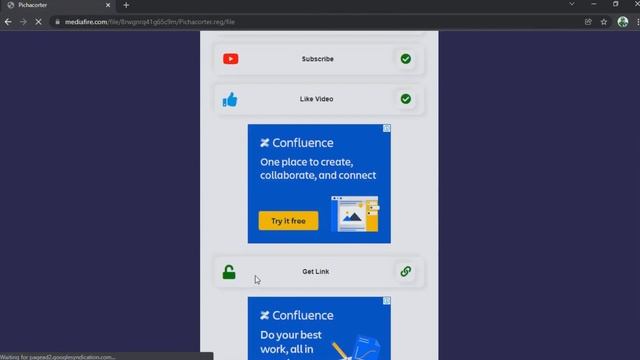
Task: Bookmark this page with the star icon
Action: (604, 22)
